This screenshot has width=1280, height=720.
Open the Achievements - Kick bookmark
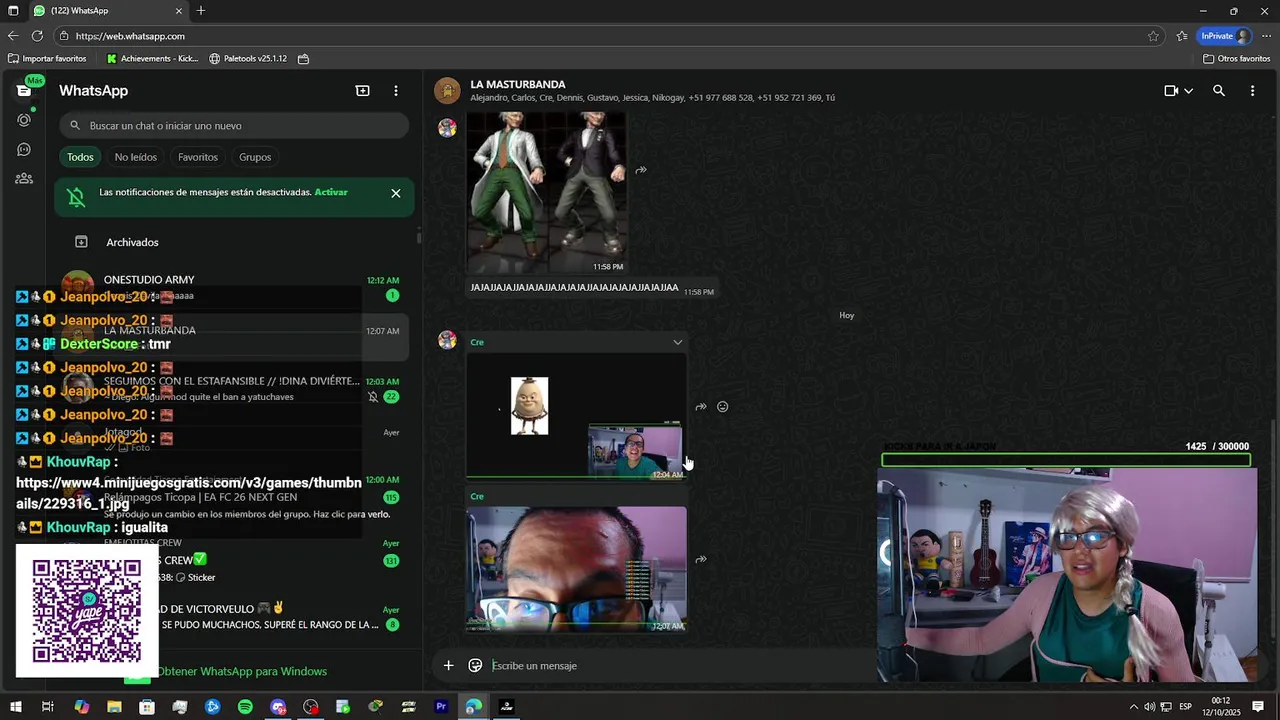(x=153, y=59)
